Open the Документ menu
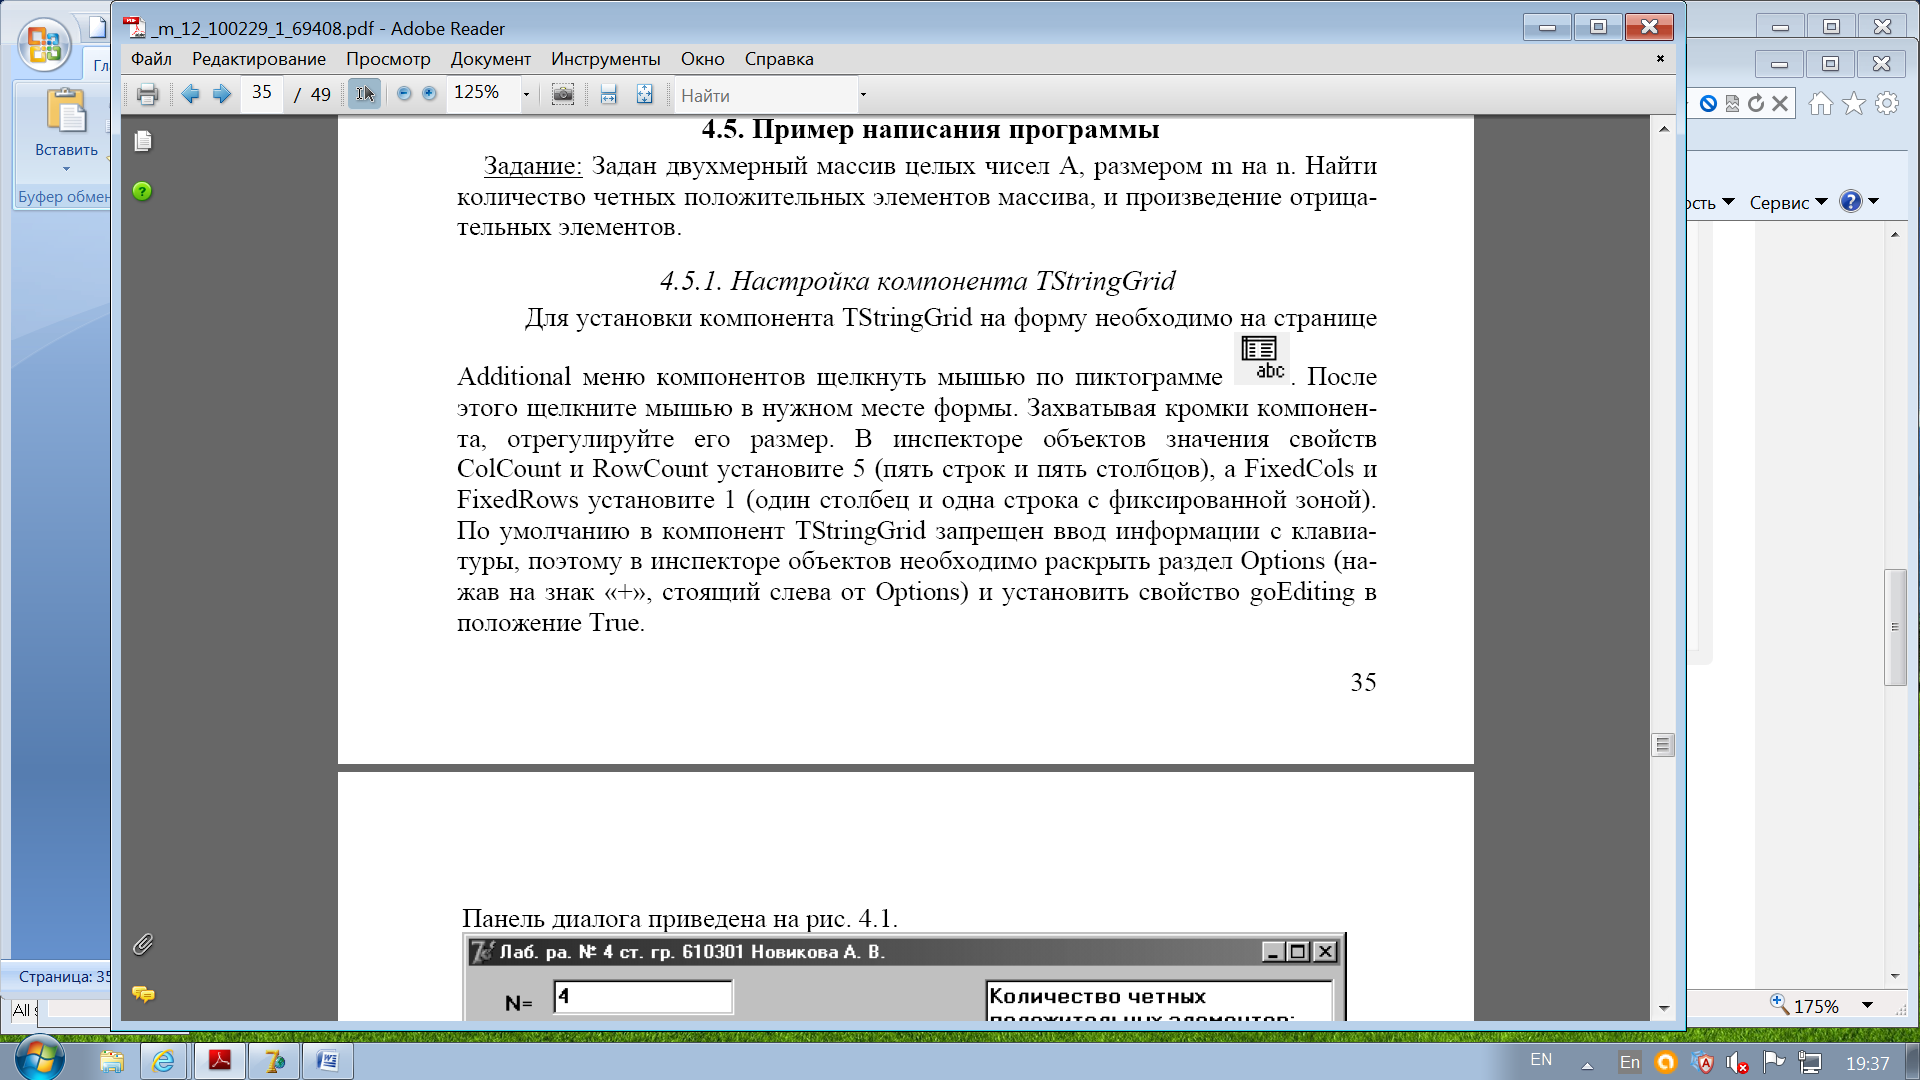Image resolution: width=1920 pixels, height=1080 pixels. coord(490,59)
